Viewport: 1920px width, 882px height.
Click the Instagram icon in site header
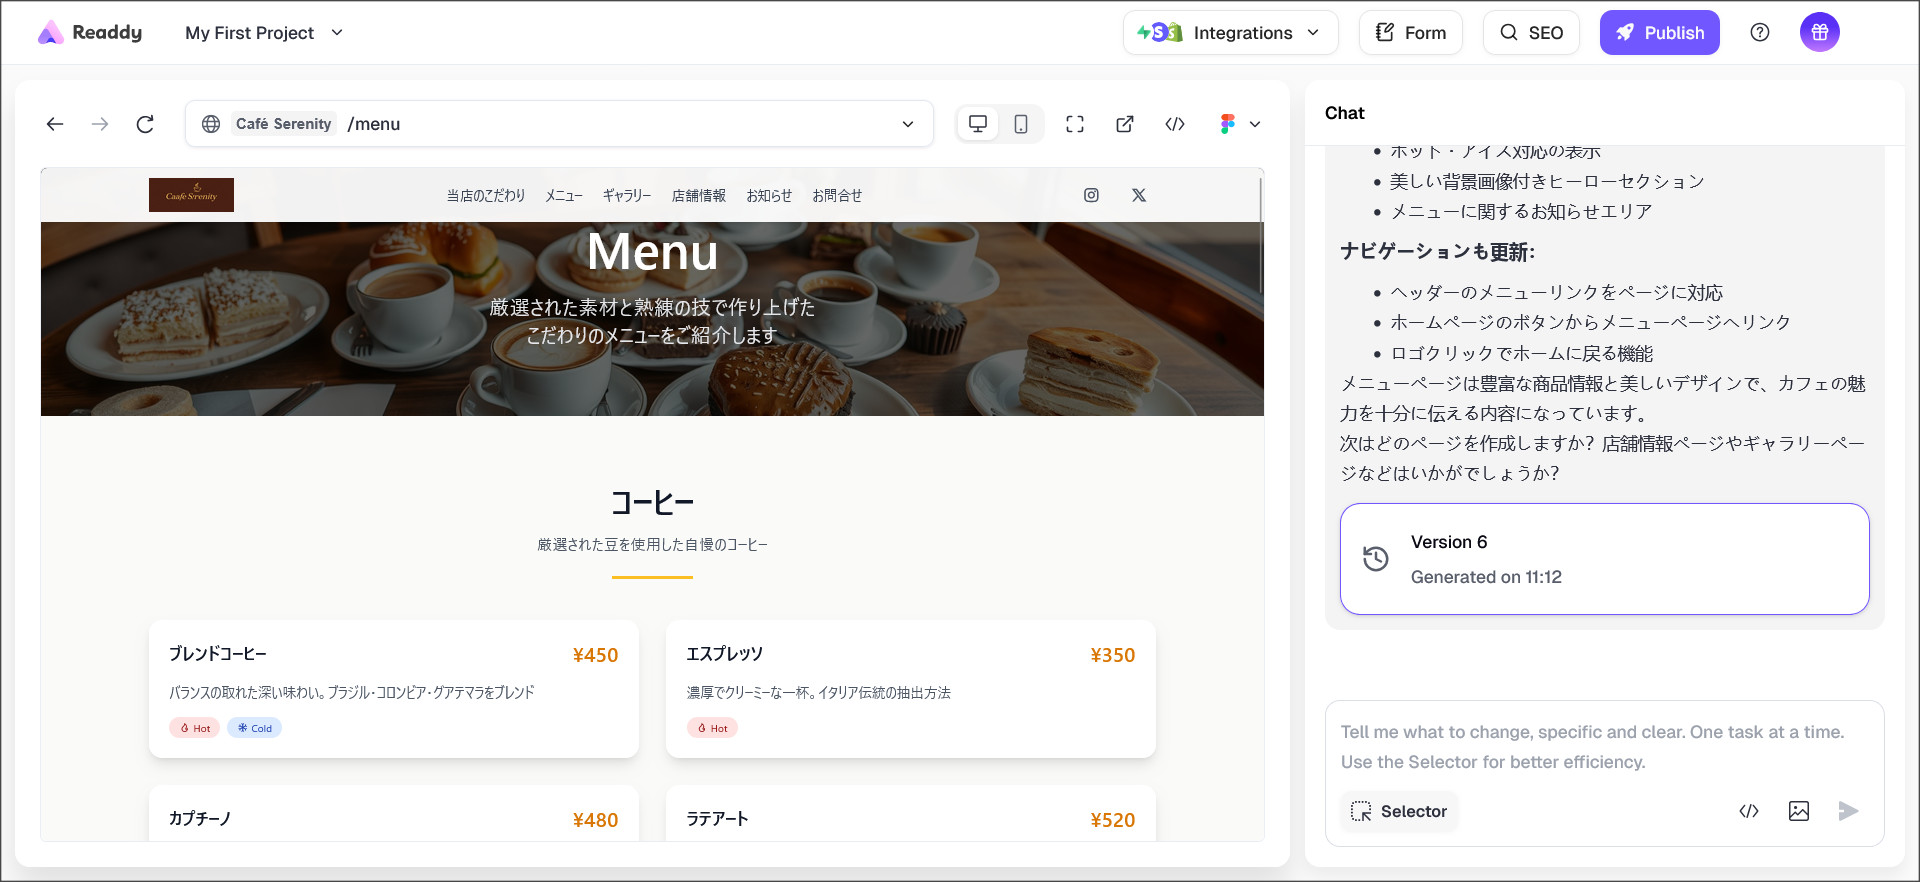(1091, 195)
